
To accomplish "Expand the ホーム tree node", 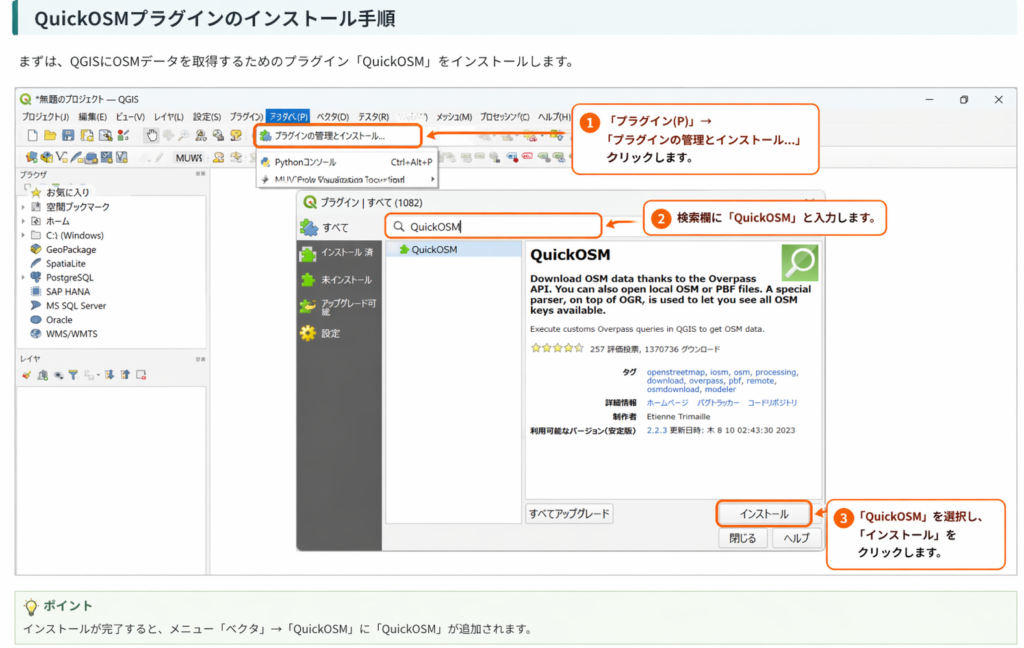I will [23, 221].
